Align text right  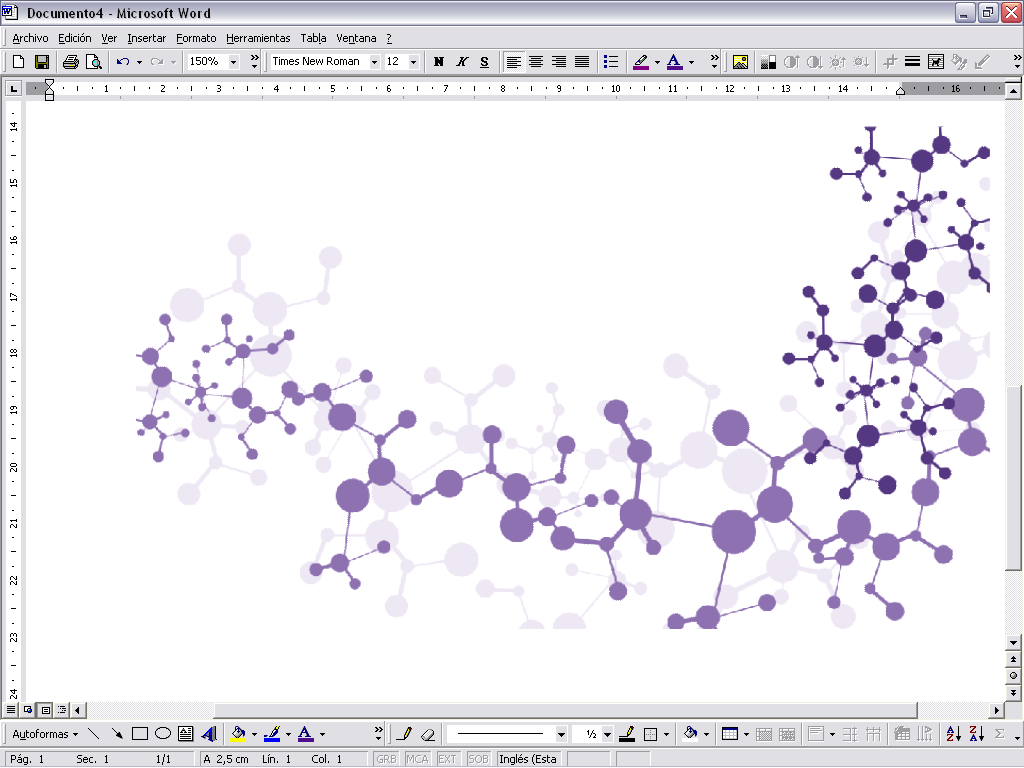click(559, 62)
